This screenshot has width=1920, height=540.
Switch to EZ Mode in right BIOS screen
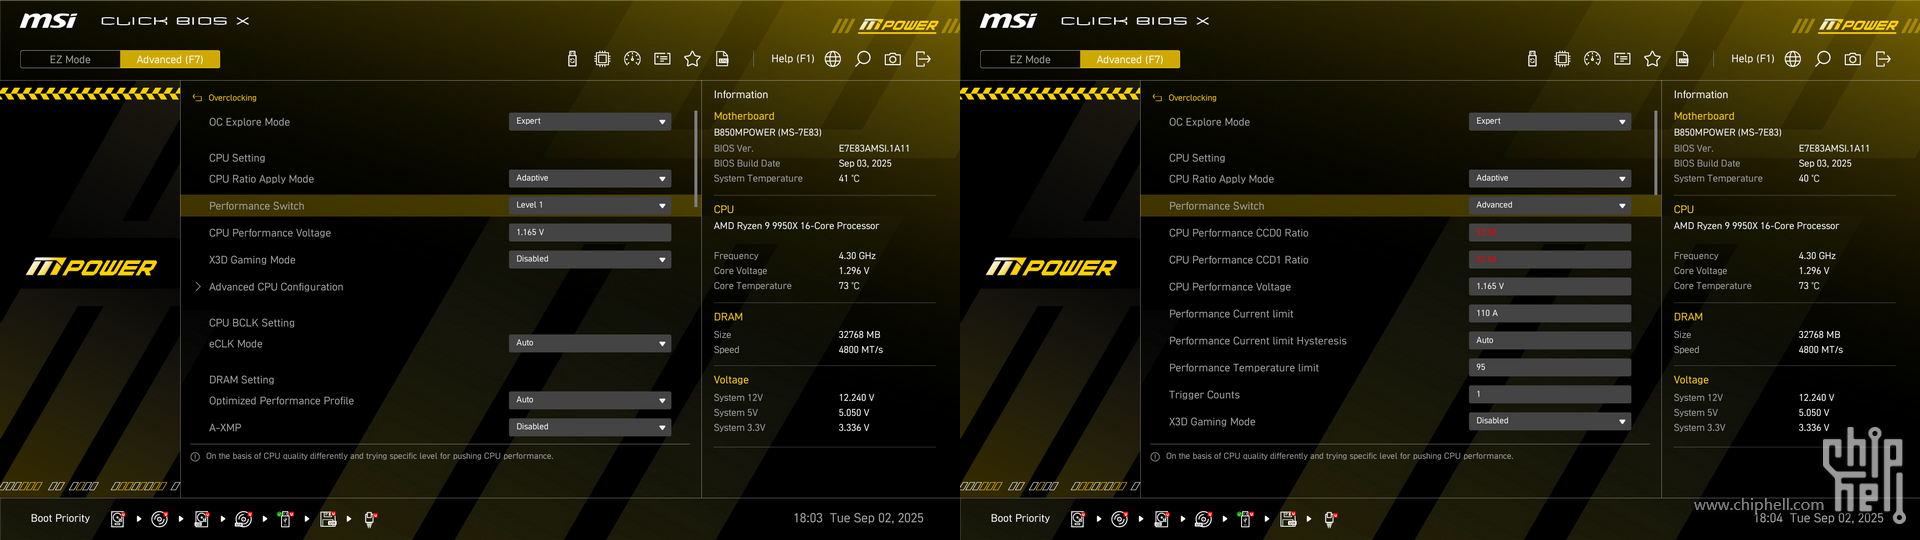tap(1030, 59)
